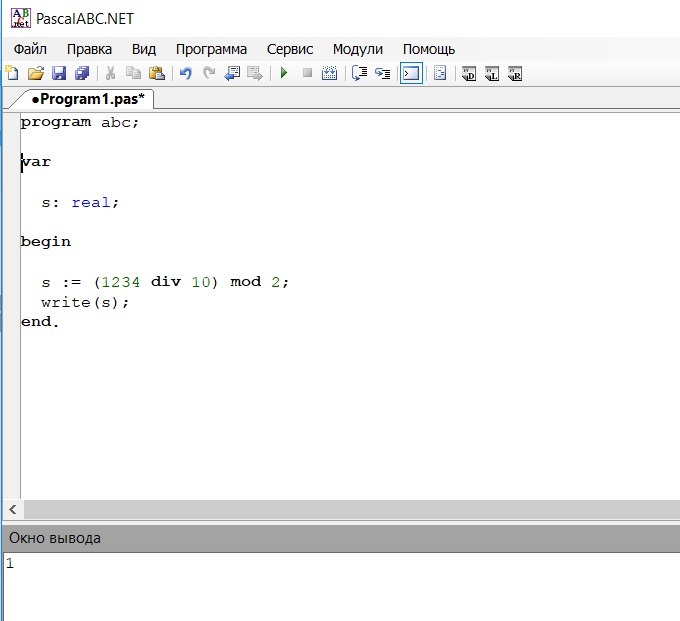
Task: Open the Файл menu
Action: 30,49
